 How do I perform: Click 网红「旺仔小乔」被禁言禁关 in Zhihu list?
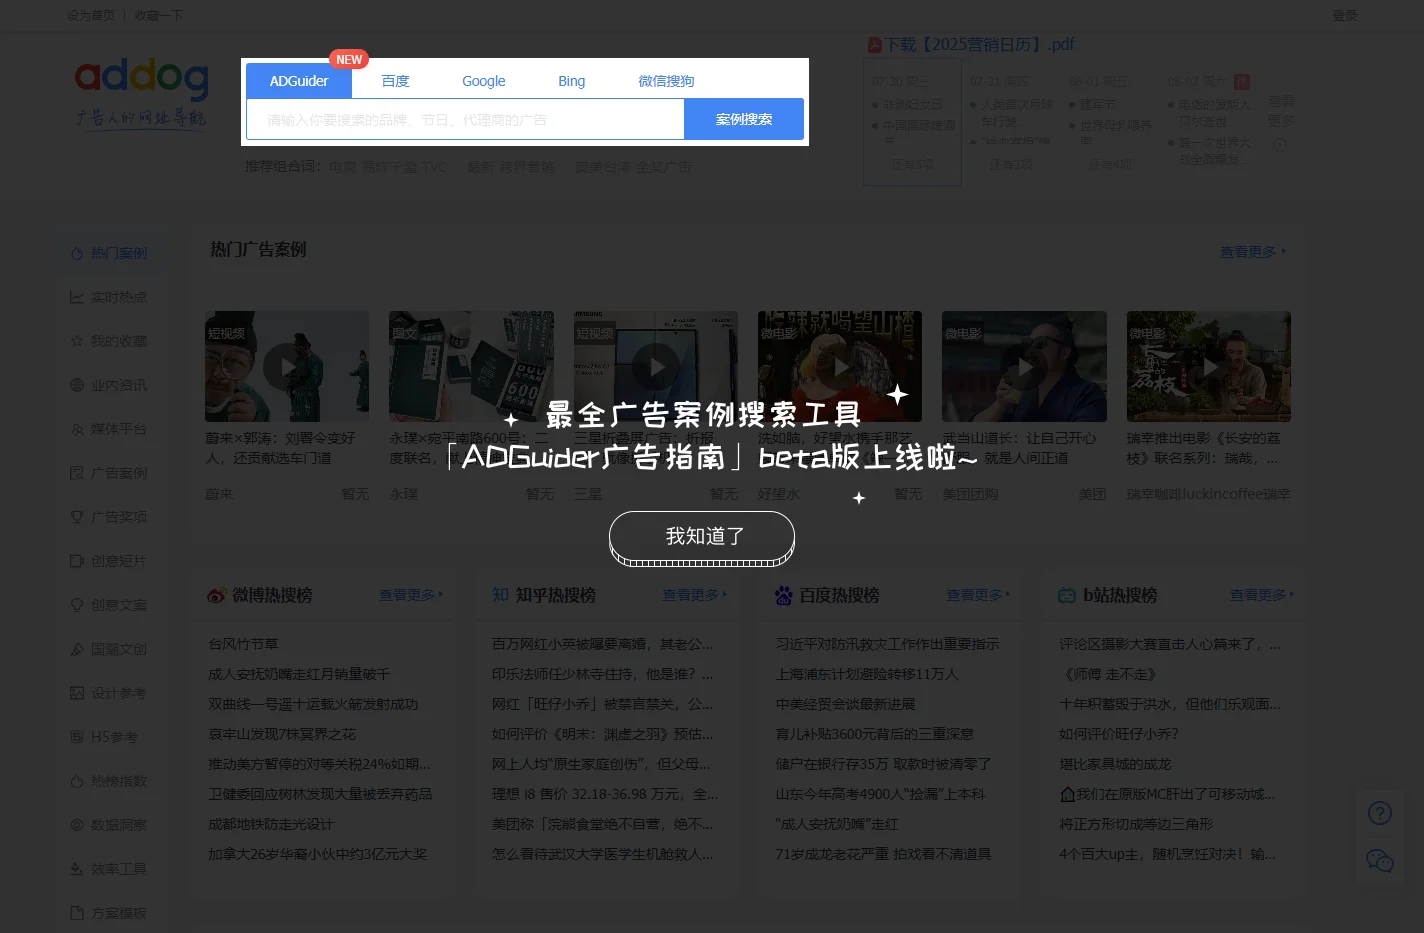coord(602,704)
